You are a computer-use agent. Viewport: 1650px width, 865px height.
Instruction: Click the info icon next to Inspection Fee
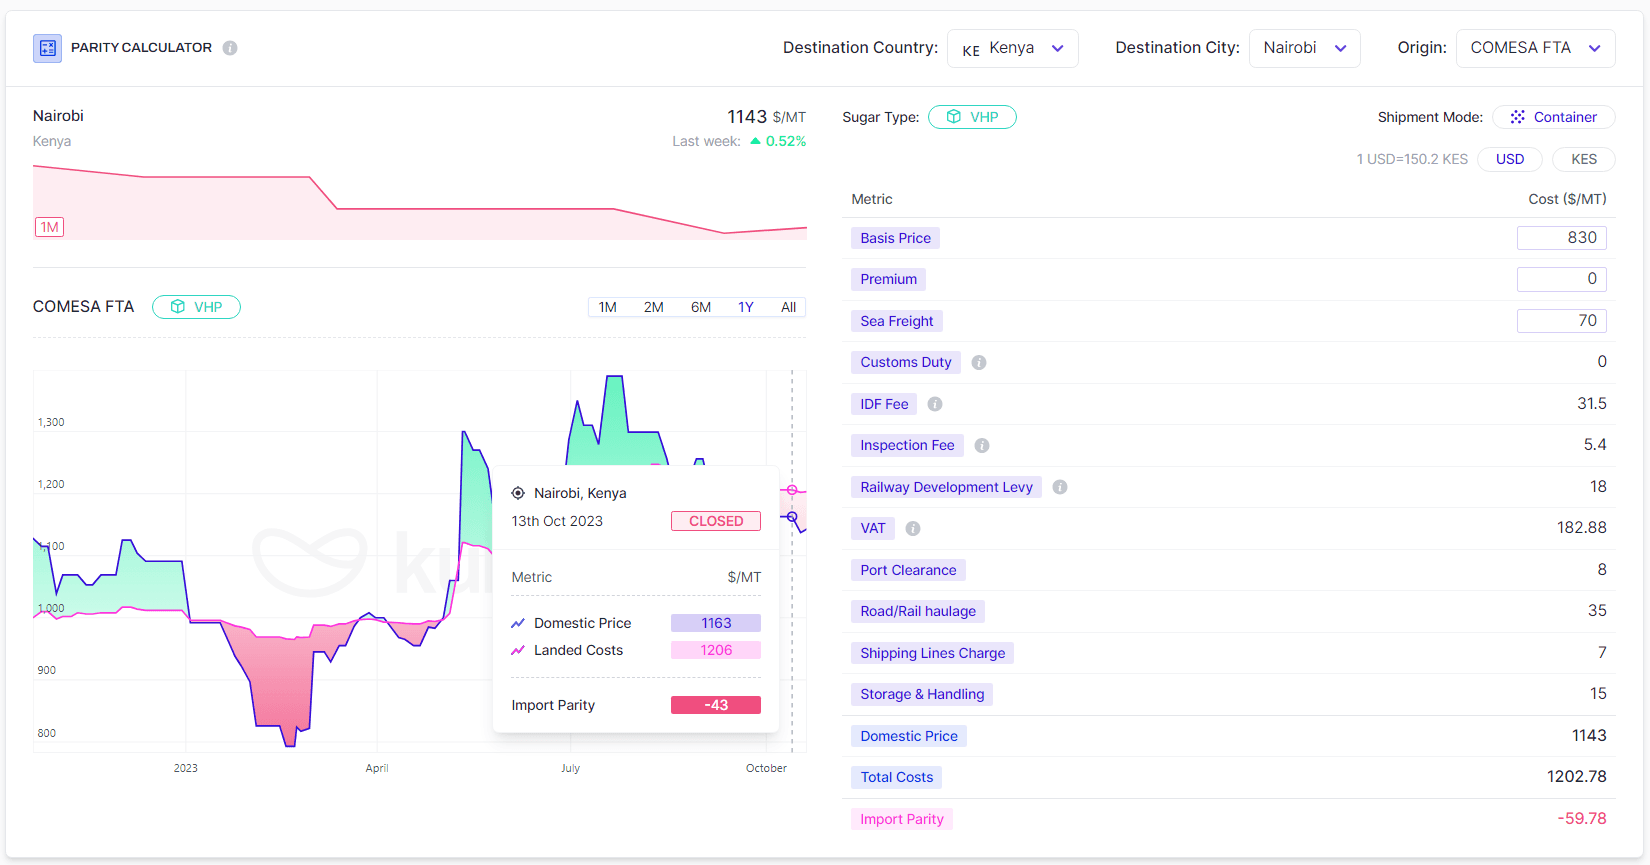(982, 446)
